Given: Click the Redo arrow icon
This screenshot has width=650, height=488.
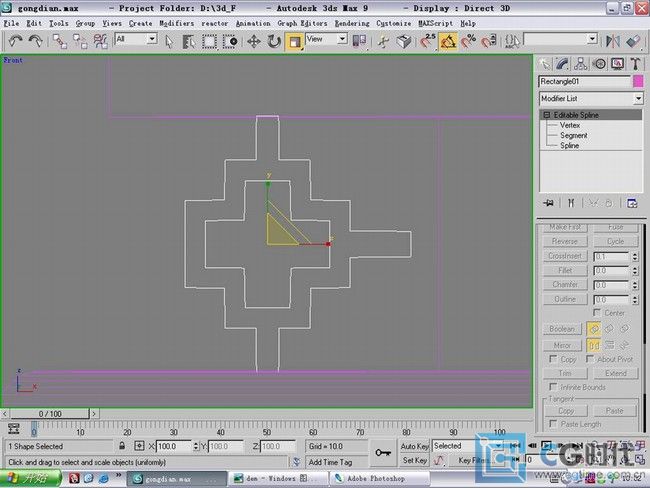Looking at the screenshot, I should [x=36, y=41].
